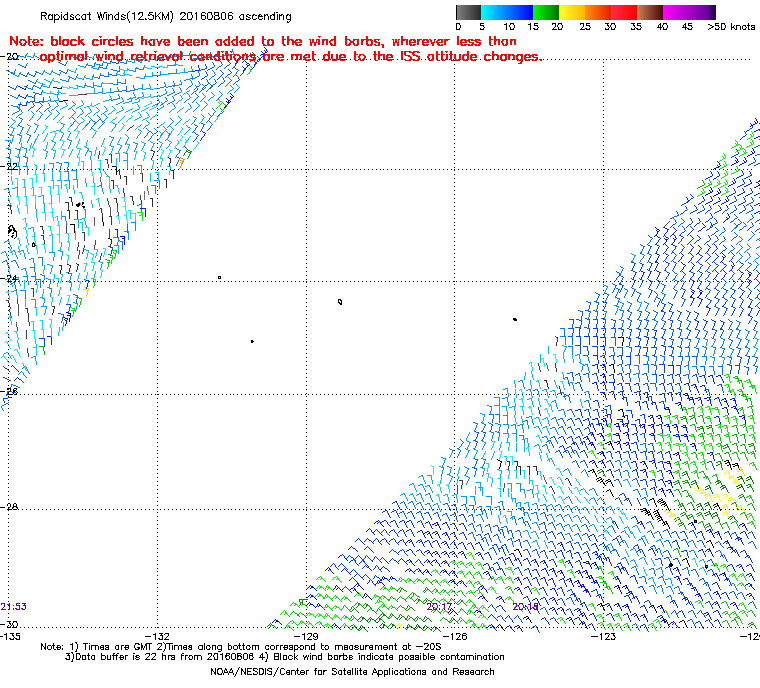Click the '20:18' swath time stamp
This screenshot has width=760, height=688.
point(525,607)
